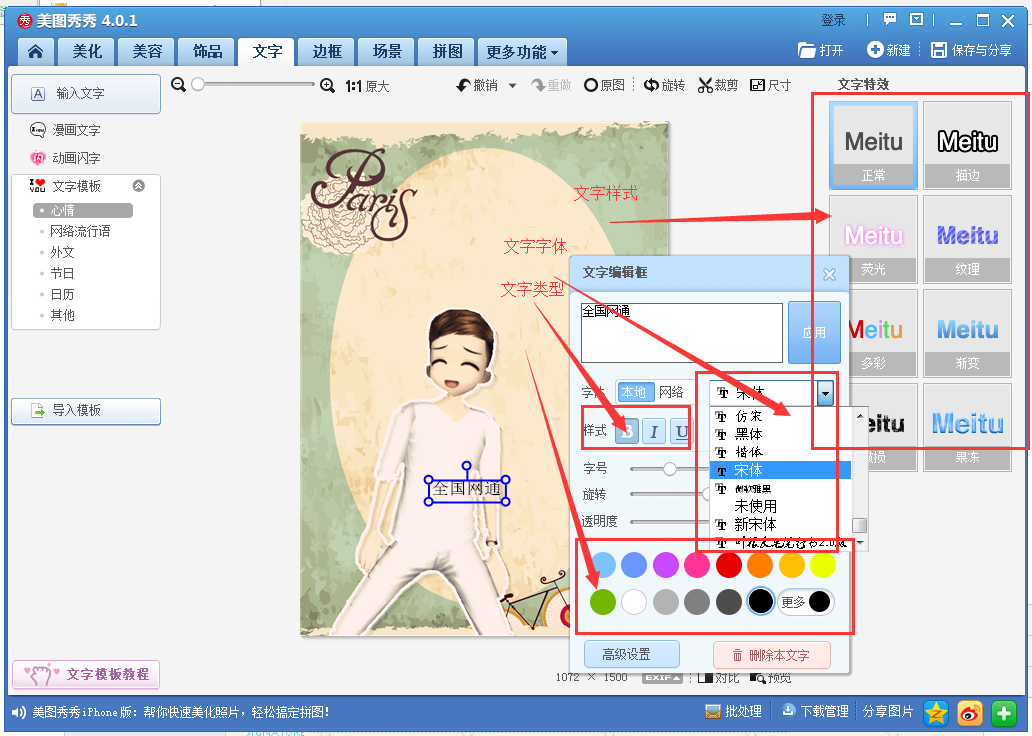Click the text input box containing 全国网通

pyautogui.click(x=682, y=332)
